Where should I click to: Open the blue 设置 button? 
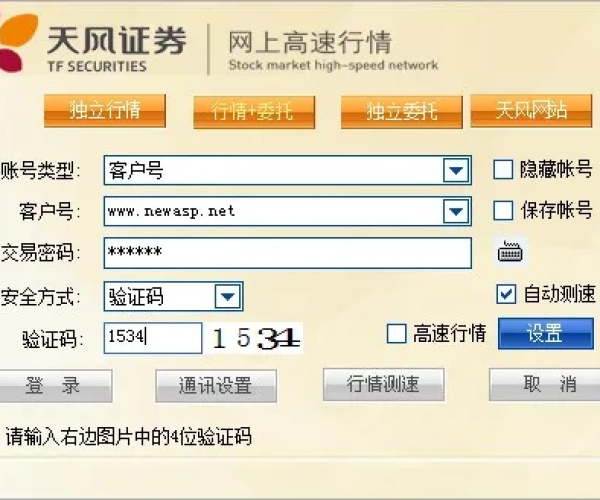coord(546,333)
